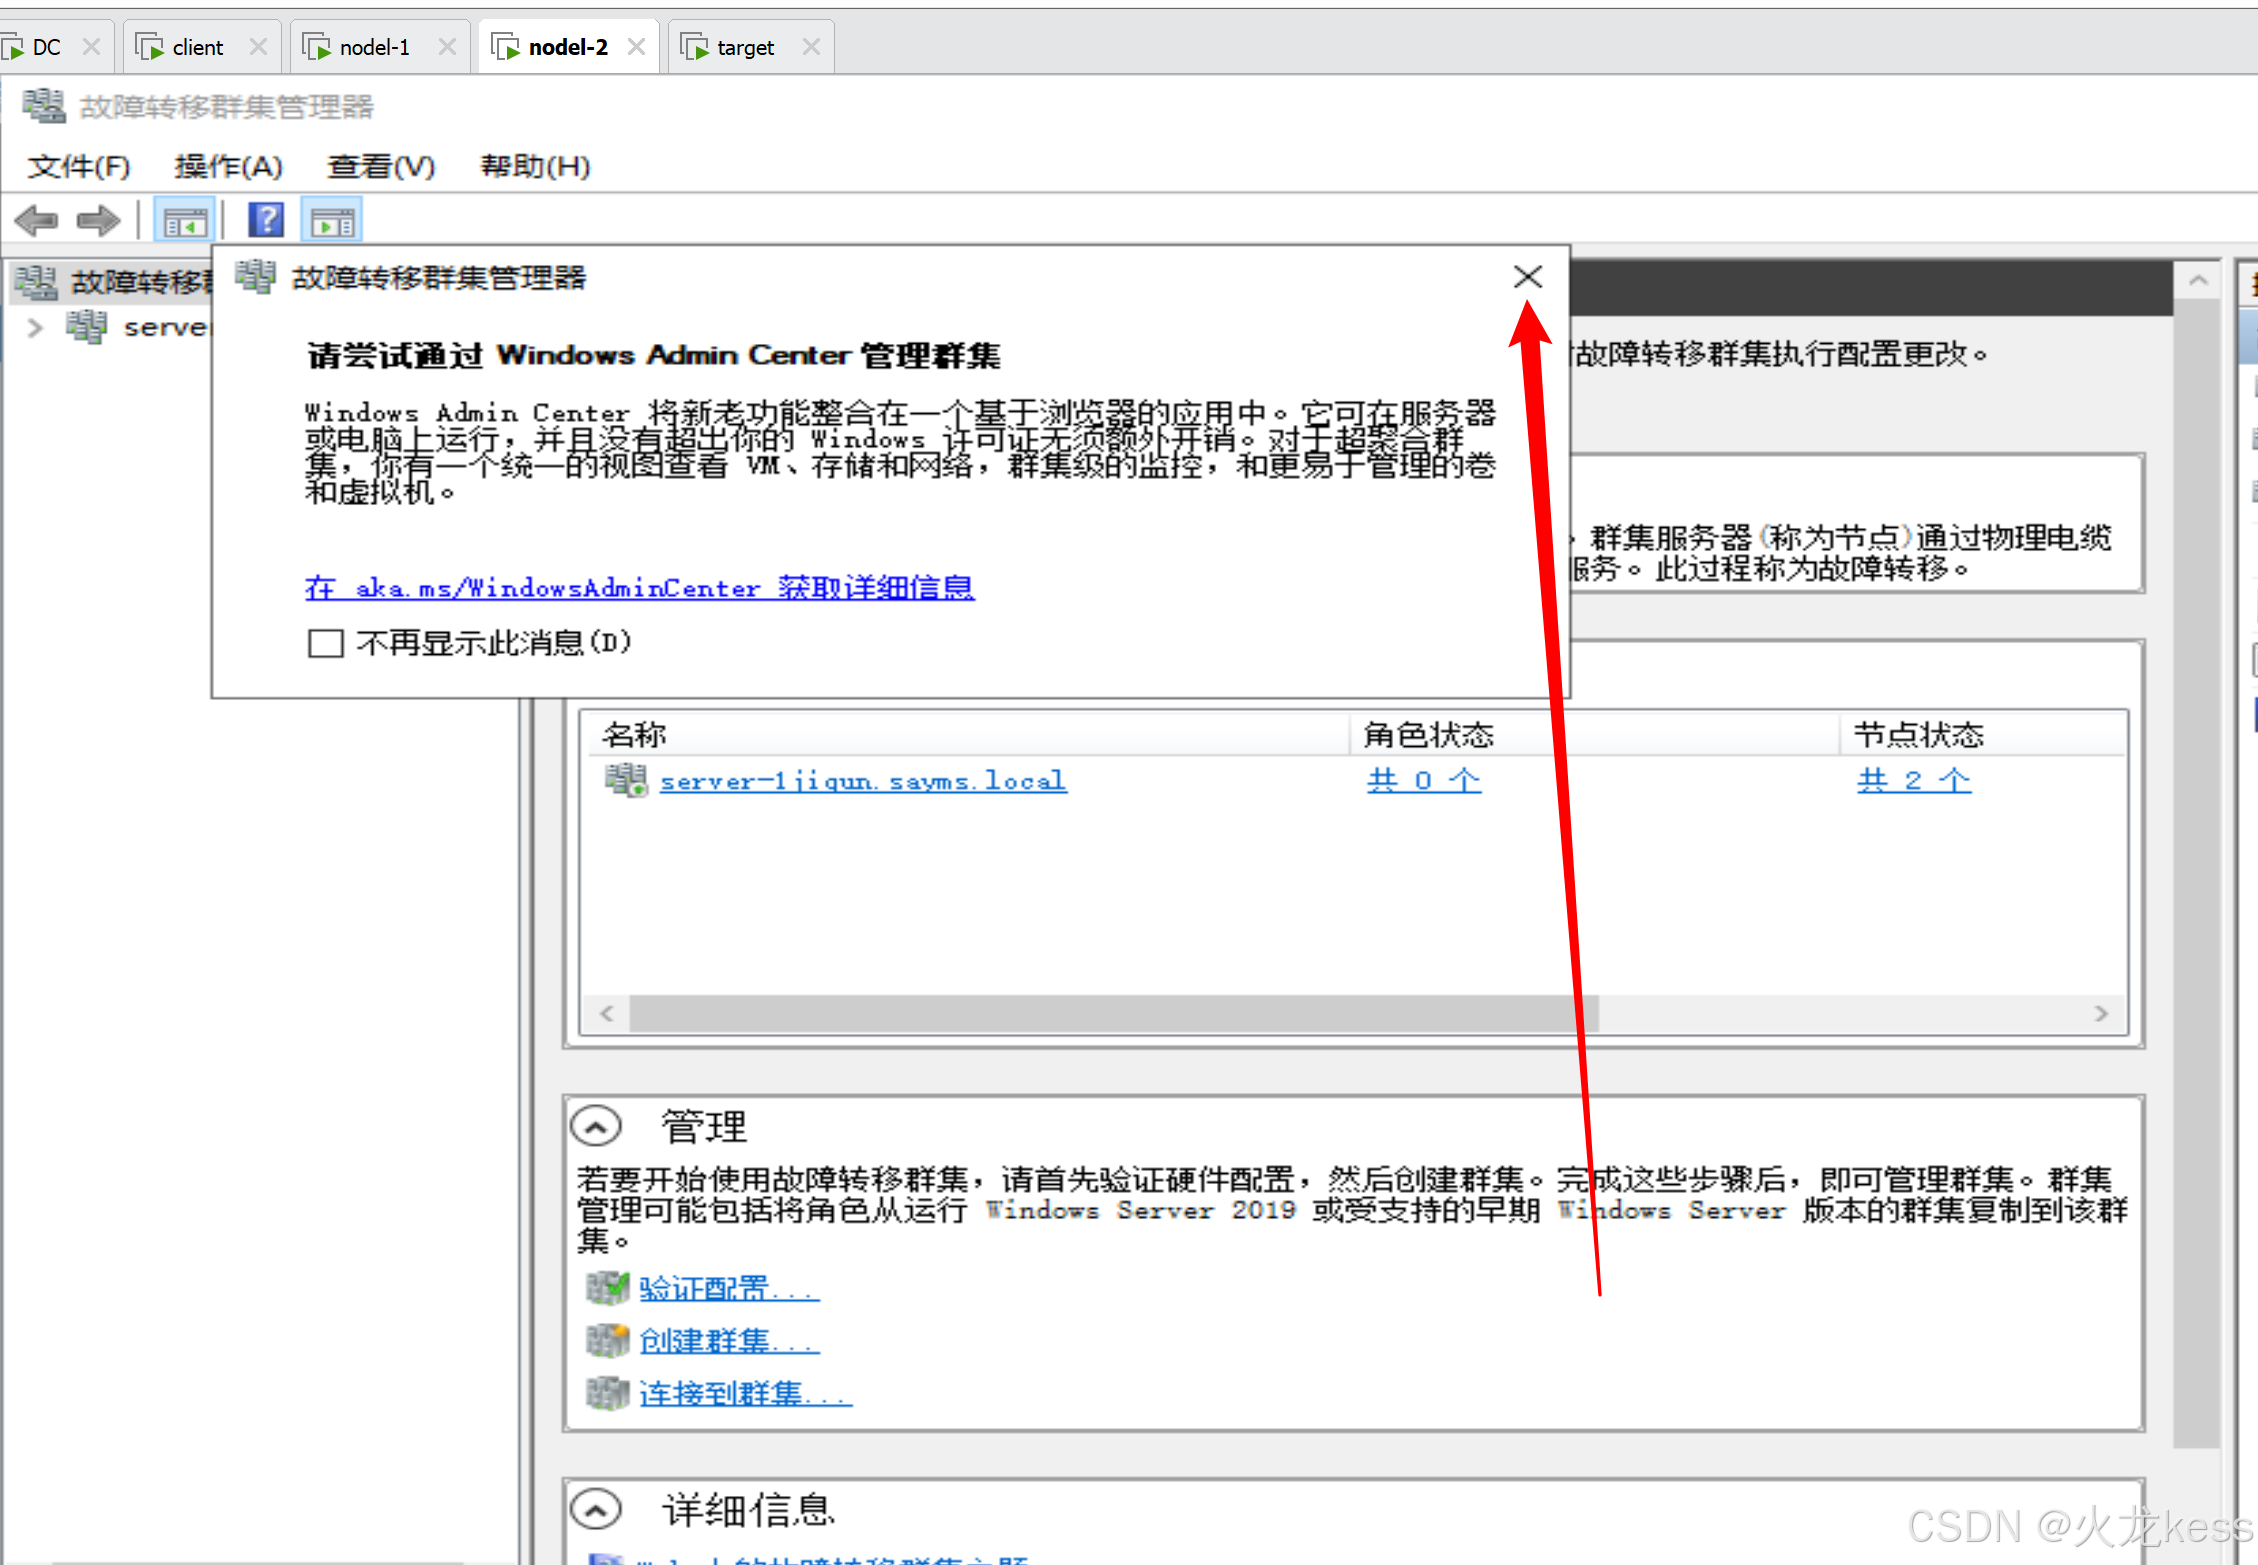Collapse the 详细信息 section
The width and height of the screenshot is (2258, 1565).
[x=596, y=1509]
